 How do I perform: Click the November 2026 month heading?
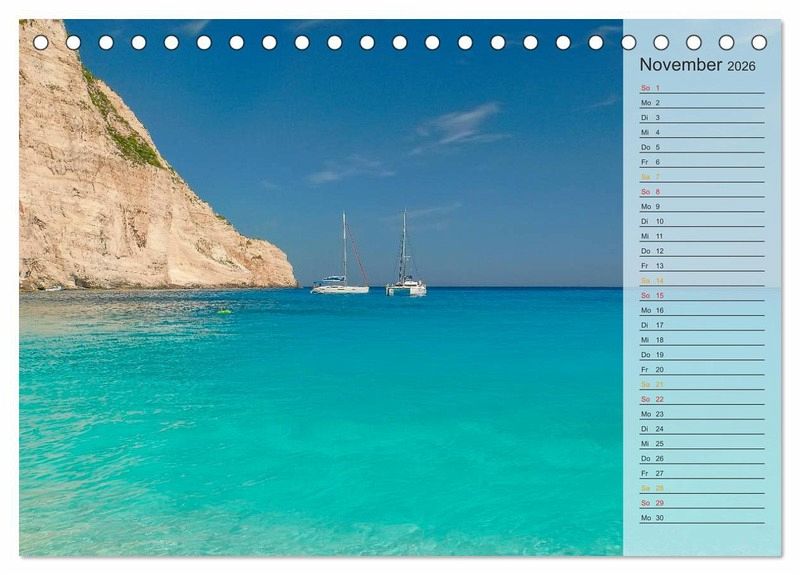(697, 65)
